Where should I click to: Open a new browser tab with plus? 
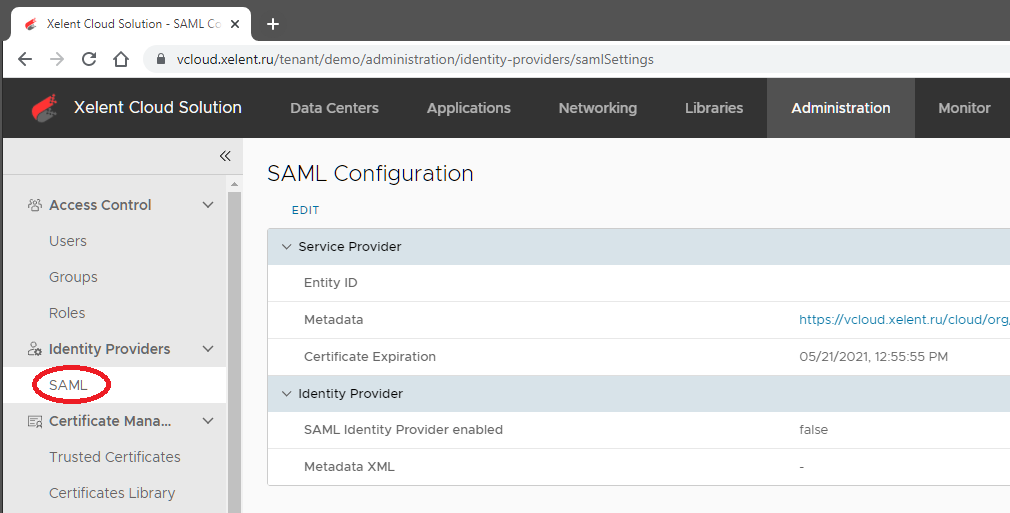click(x=273, y=24)
